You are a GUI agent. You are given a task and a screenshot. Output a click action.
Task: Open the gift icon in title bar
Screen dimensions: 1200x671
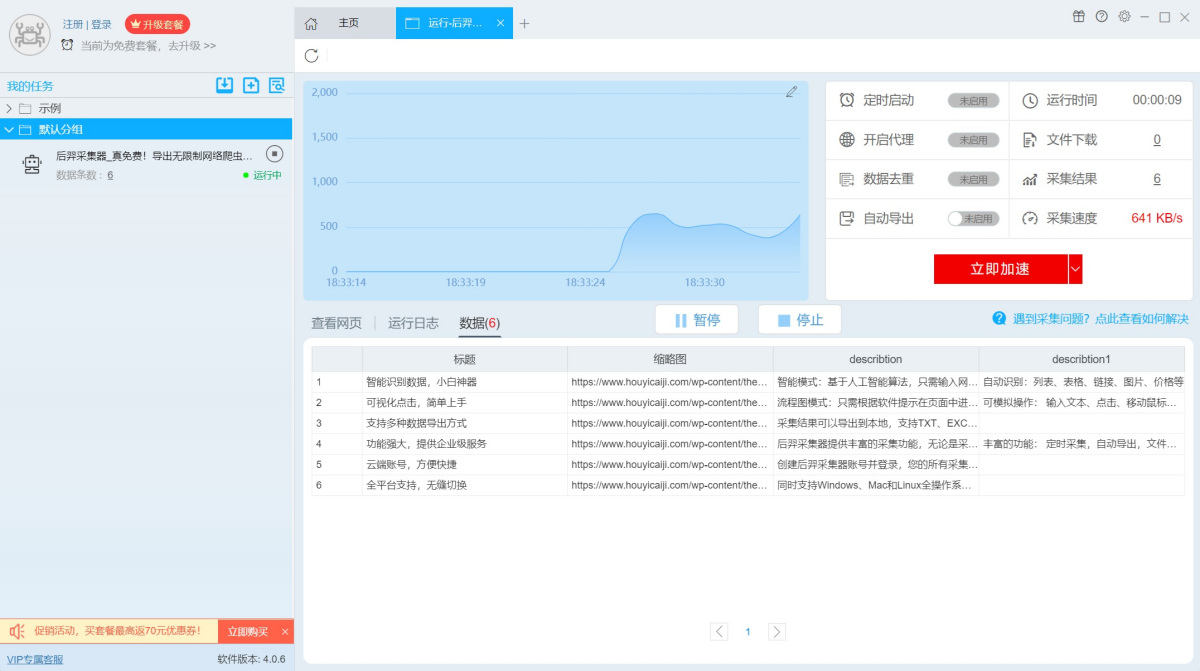pyautogui.click(x=1079, y=17)
